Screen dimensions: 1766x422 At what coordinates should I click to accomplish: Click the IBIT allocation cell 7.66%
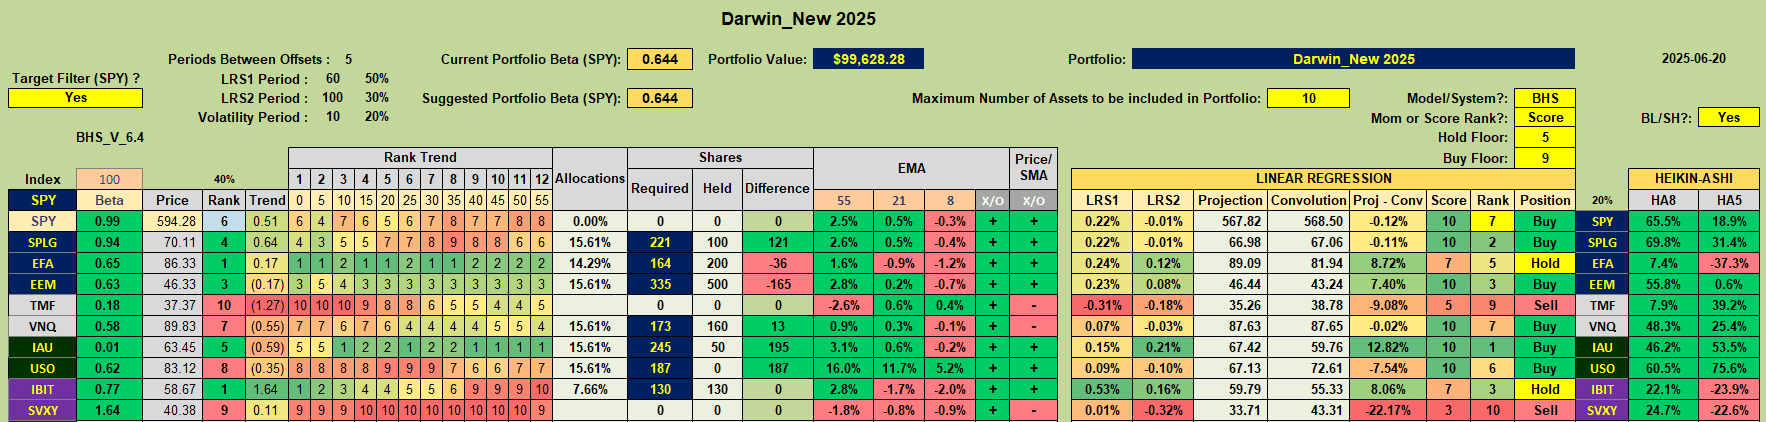590,389
